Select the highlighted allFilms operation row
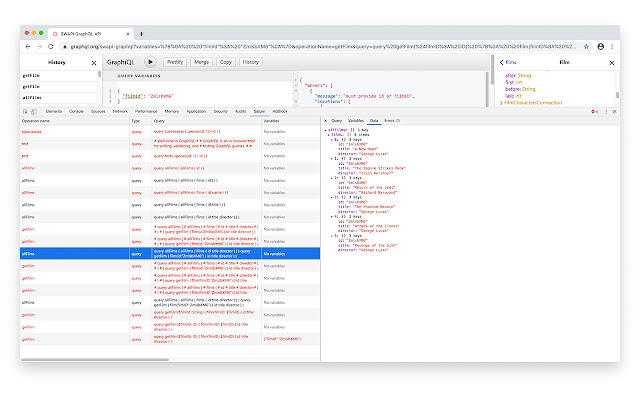This screenshot has width=640, height=400. click(170, 253)
